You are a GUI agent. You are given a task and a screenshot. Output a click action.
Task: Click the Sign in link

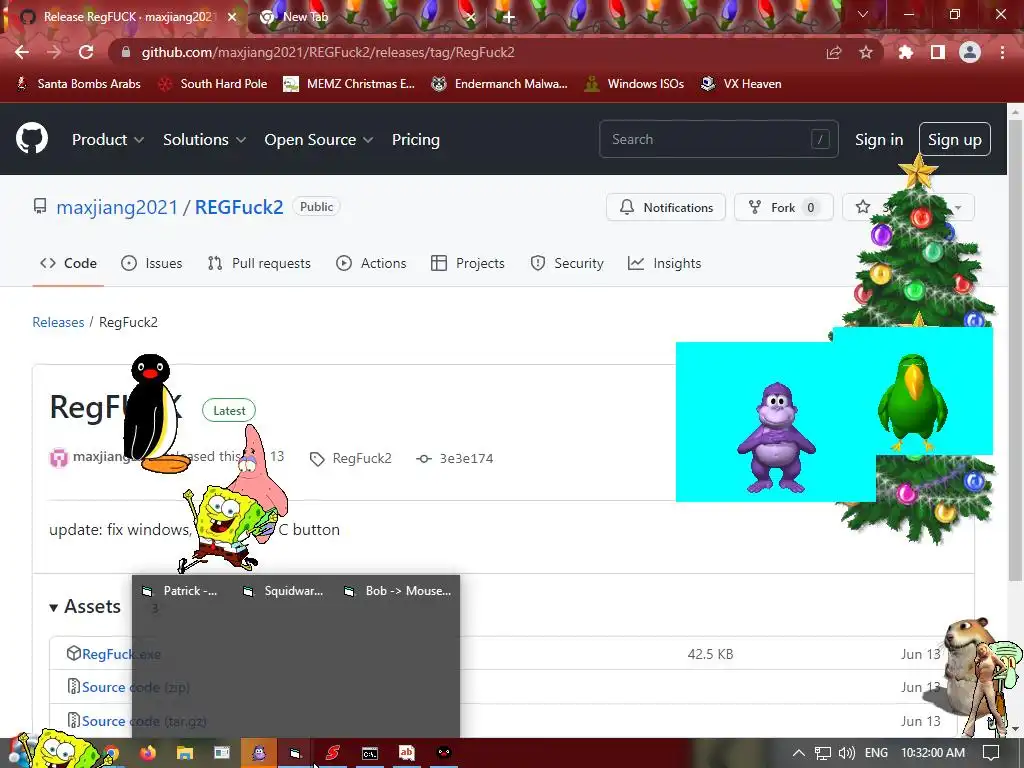879,140
